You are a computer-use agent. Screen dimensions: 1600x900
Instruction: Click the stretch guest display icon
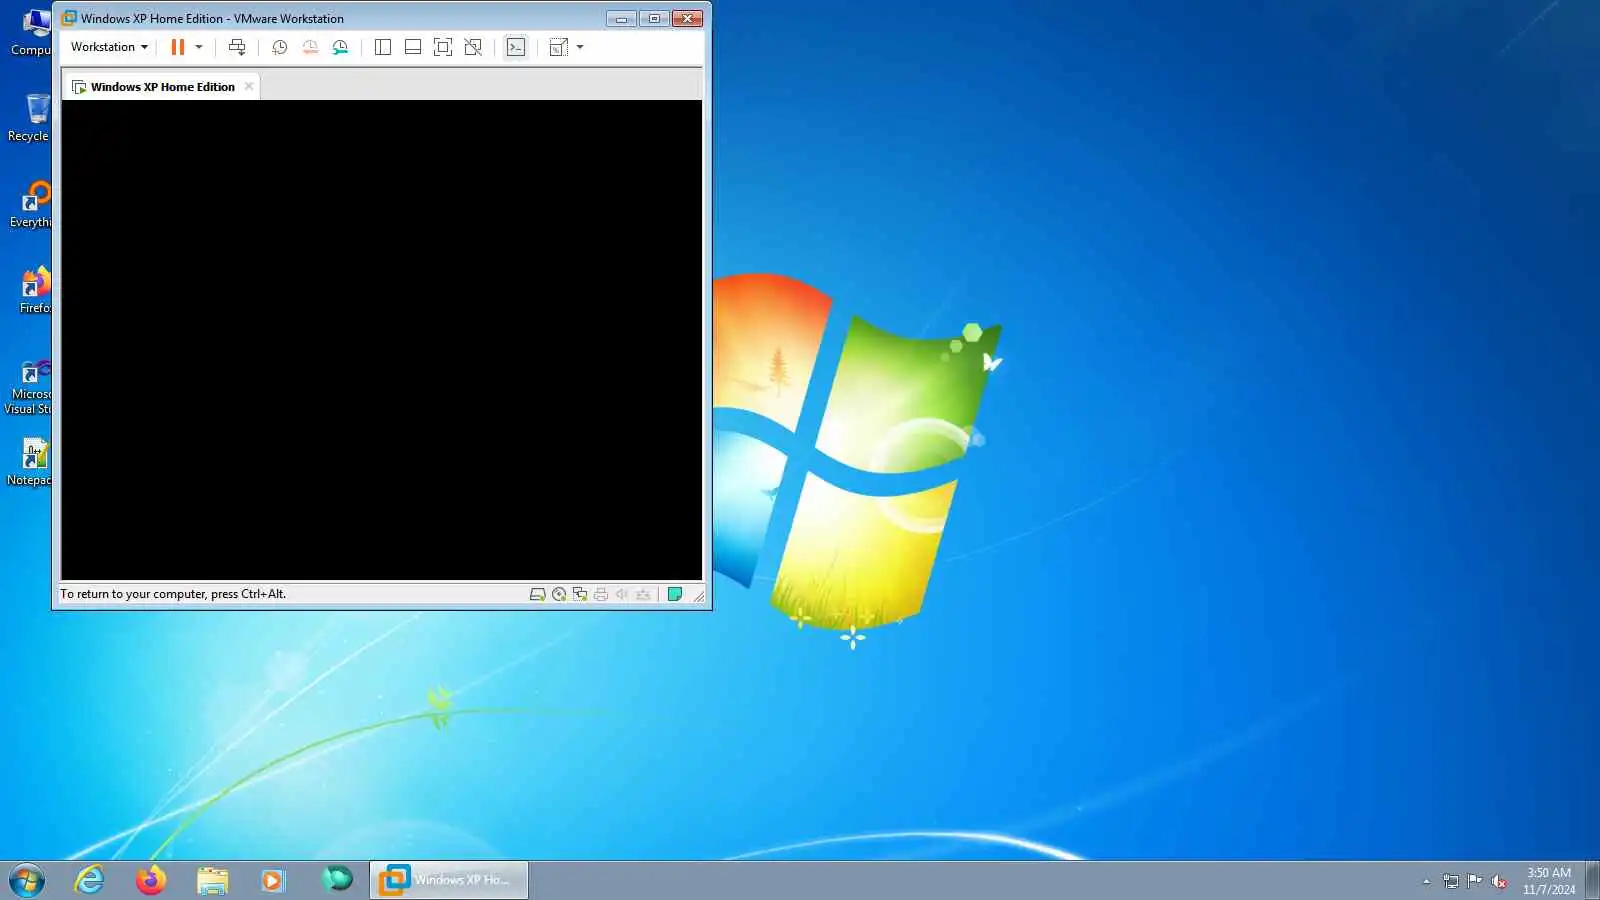[559, 47]
